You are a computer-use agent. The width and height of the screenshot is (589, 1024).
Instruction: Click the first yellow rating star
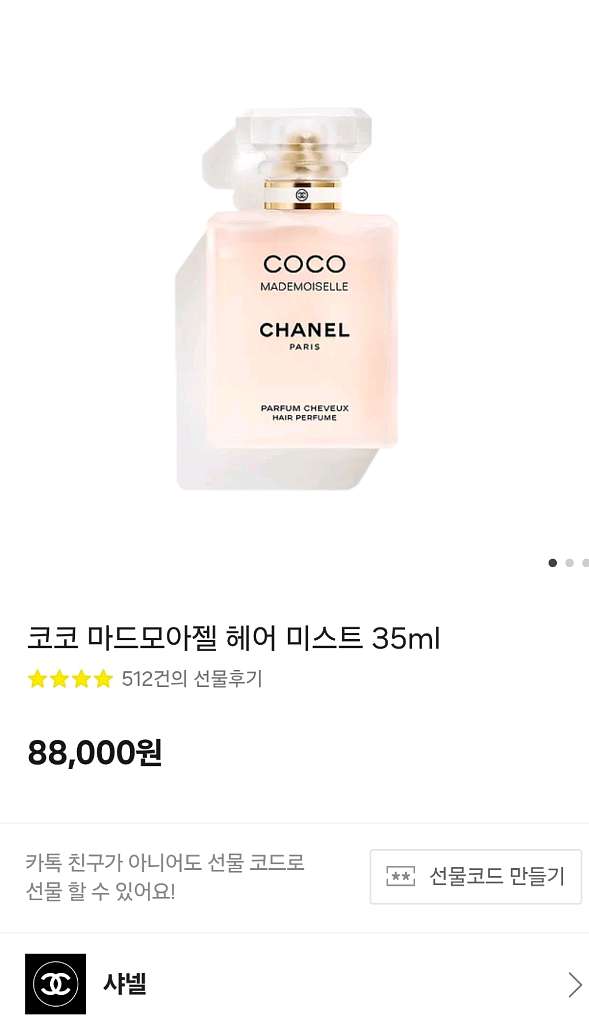(37, 679)
